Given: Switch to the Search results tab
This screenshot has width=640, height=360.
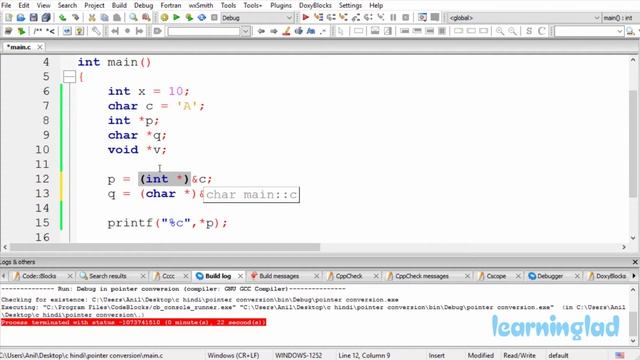Looking at the screenshot, I should click(x=108, y=276).
